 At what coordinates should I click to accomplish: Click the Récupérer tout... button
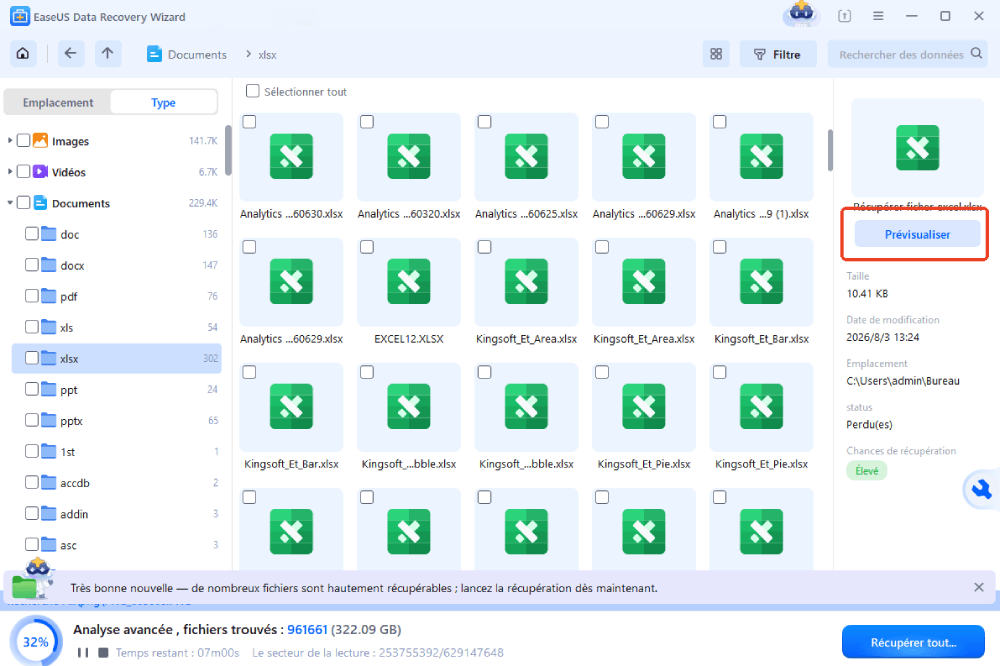click(x=913, y=642)
